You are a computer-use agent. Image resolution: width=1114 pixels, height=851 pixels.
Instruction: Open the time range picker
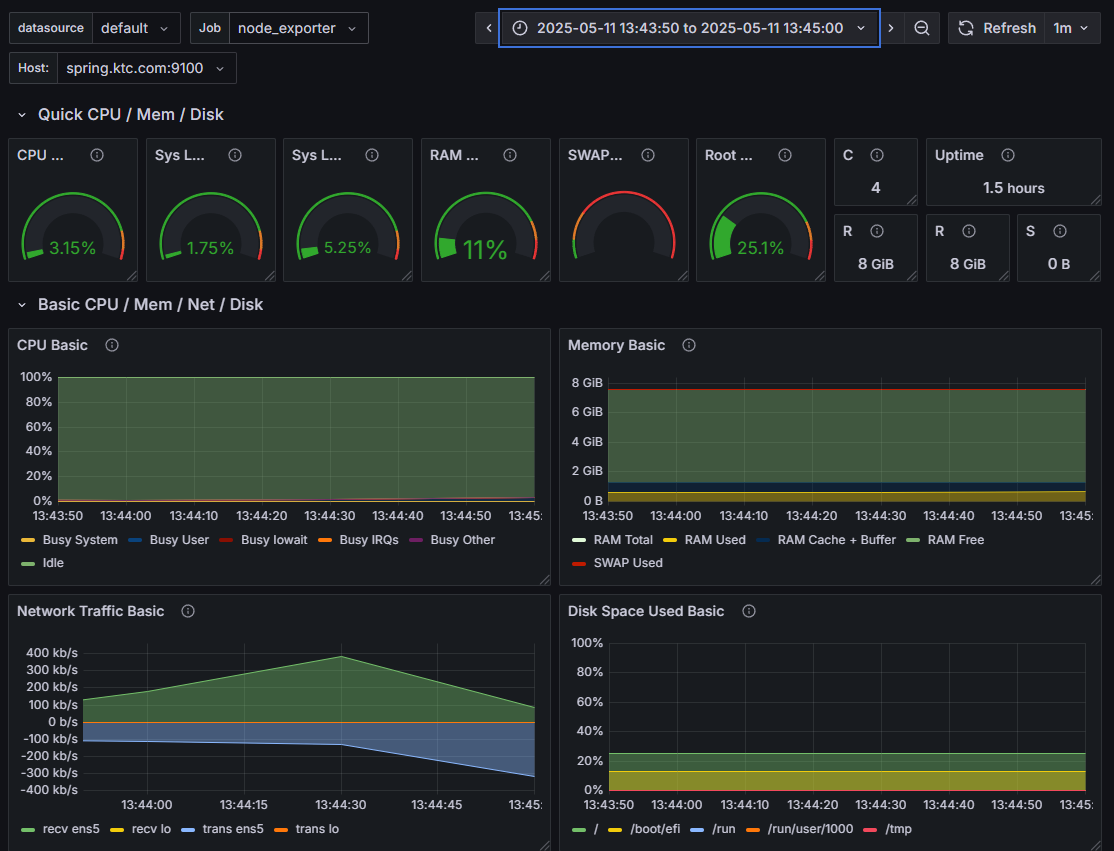(689, 28)
